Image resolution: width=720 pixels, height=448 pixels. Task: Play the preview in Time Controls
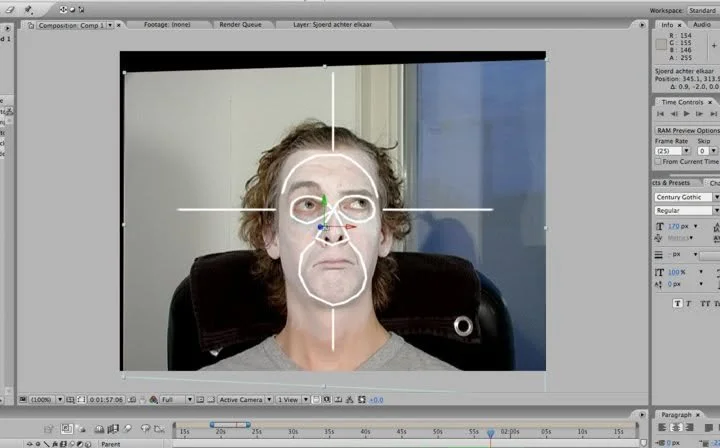click(686, 113)
